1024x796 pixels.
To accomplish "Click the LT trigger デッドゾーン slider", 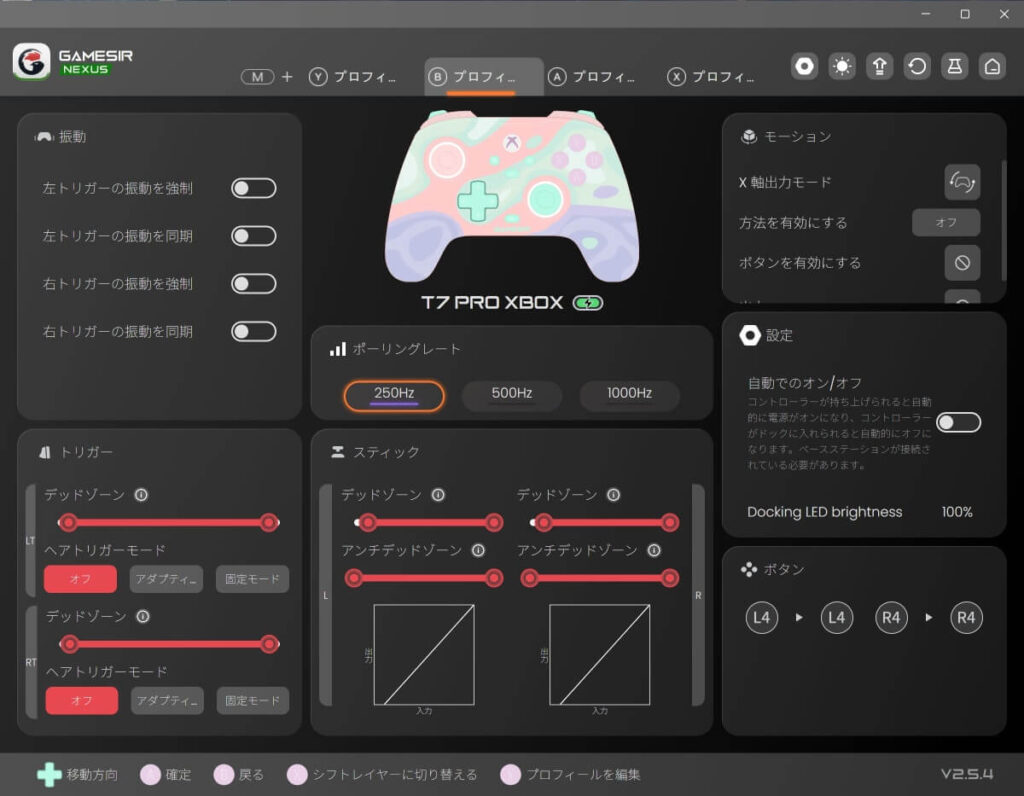I will (x=168, y=522).
